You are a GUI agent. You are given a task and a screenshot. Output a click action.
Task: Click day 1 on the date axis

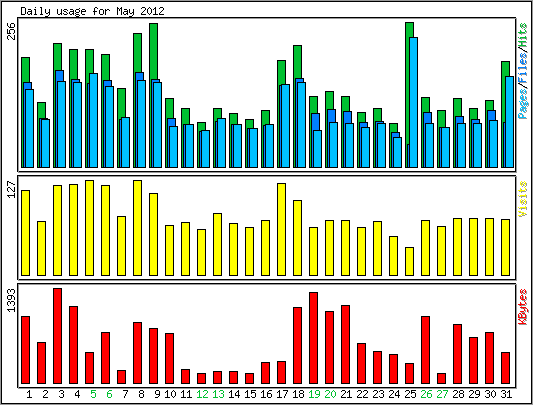click(x=29, y=394)
